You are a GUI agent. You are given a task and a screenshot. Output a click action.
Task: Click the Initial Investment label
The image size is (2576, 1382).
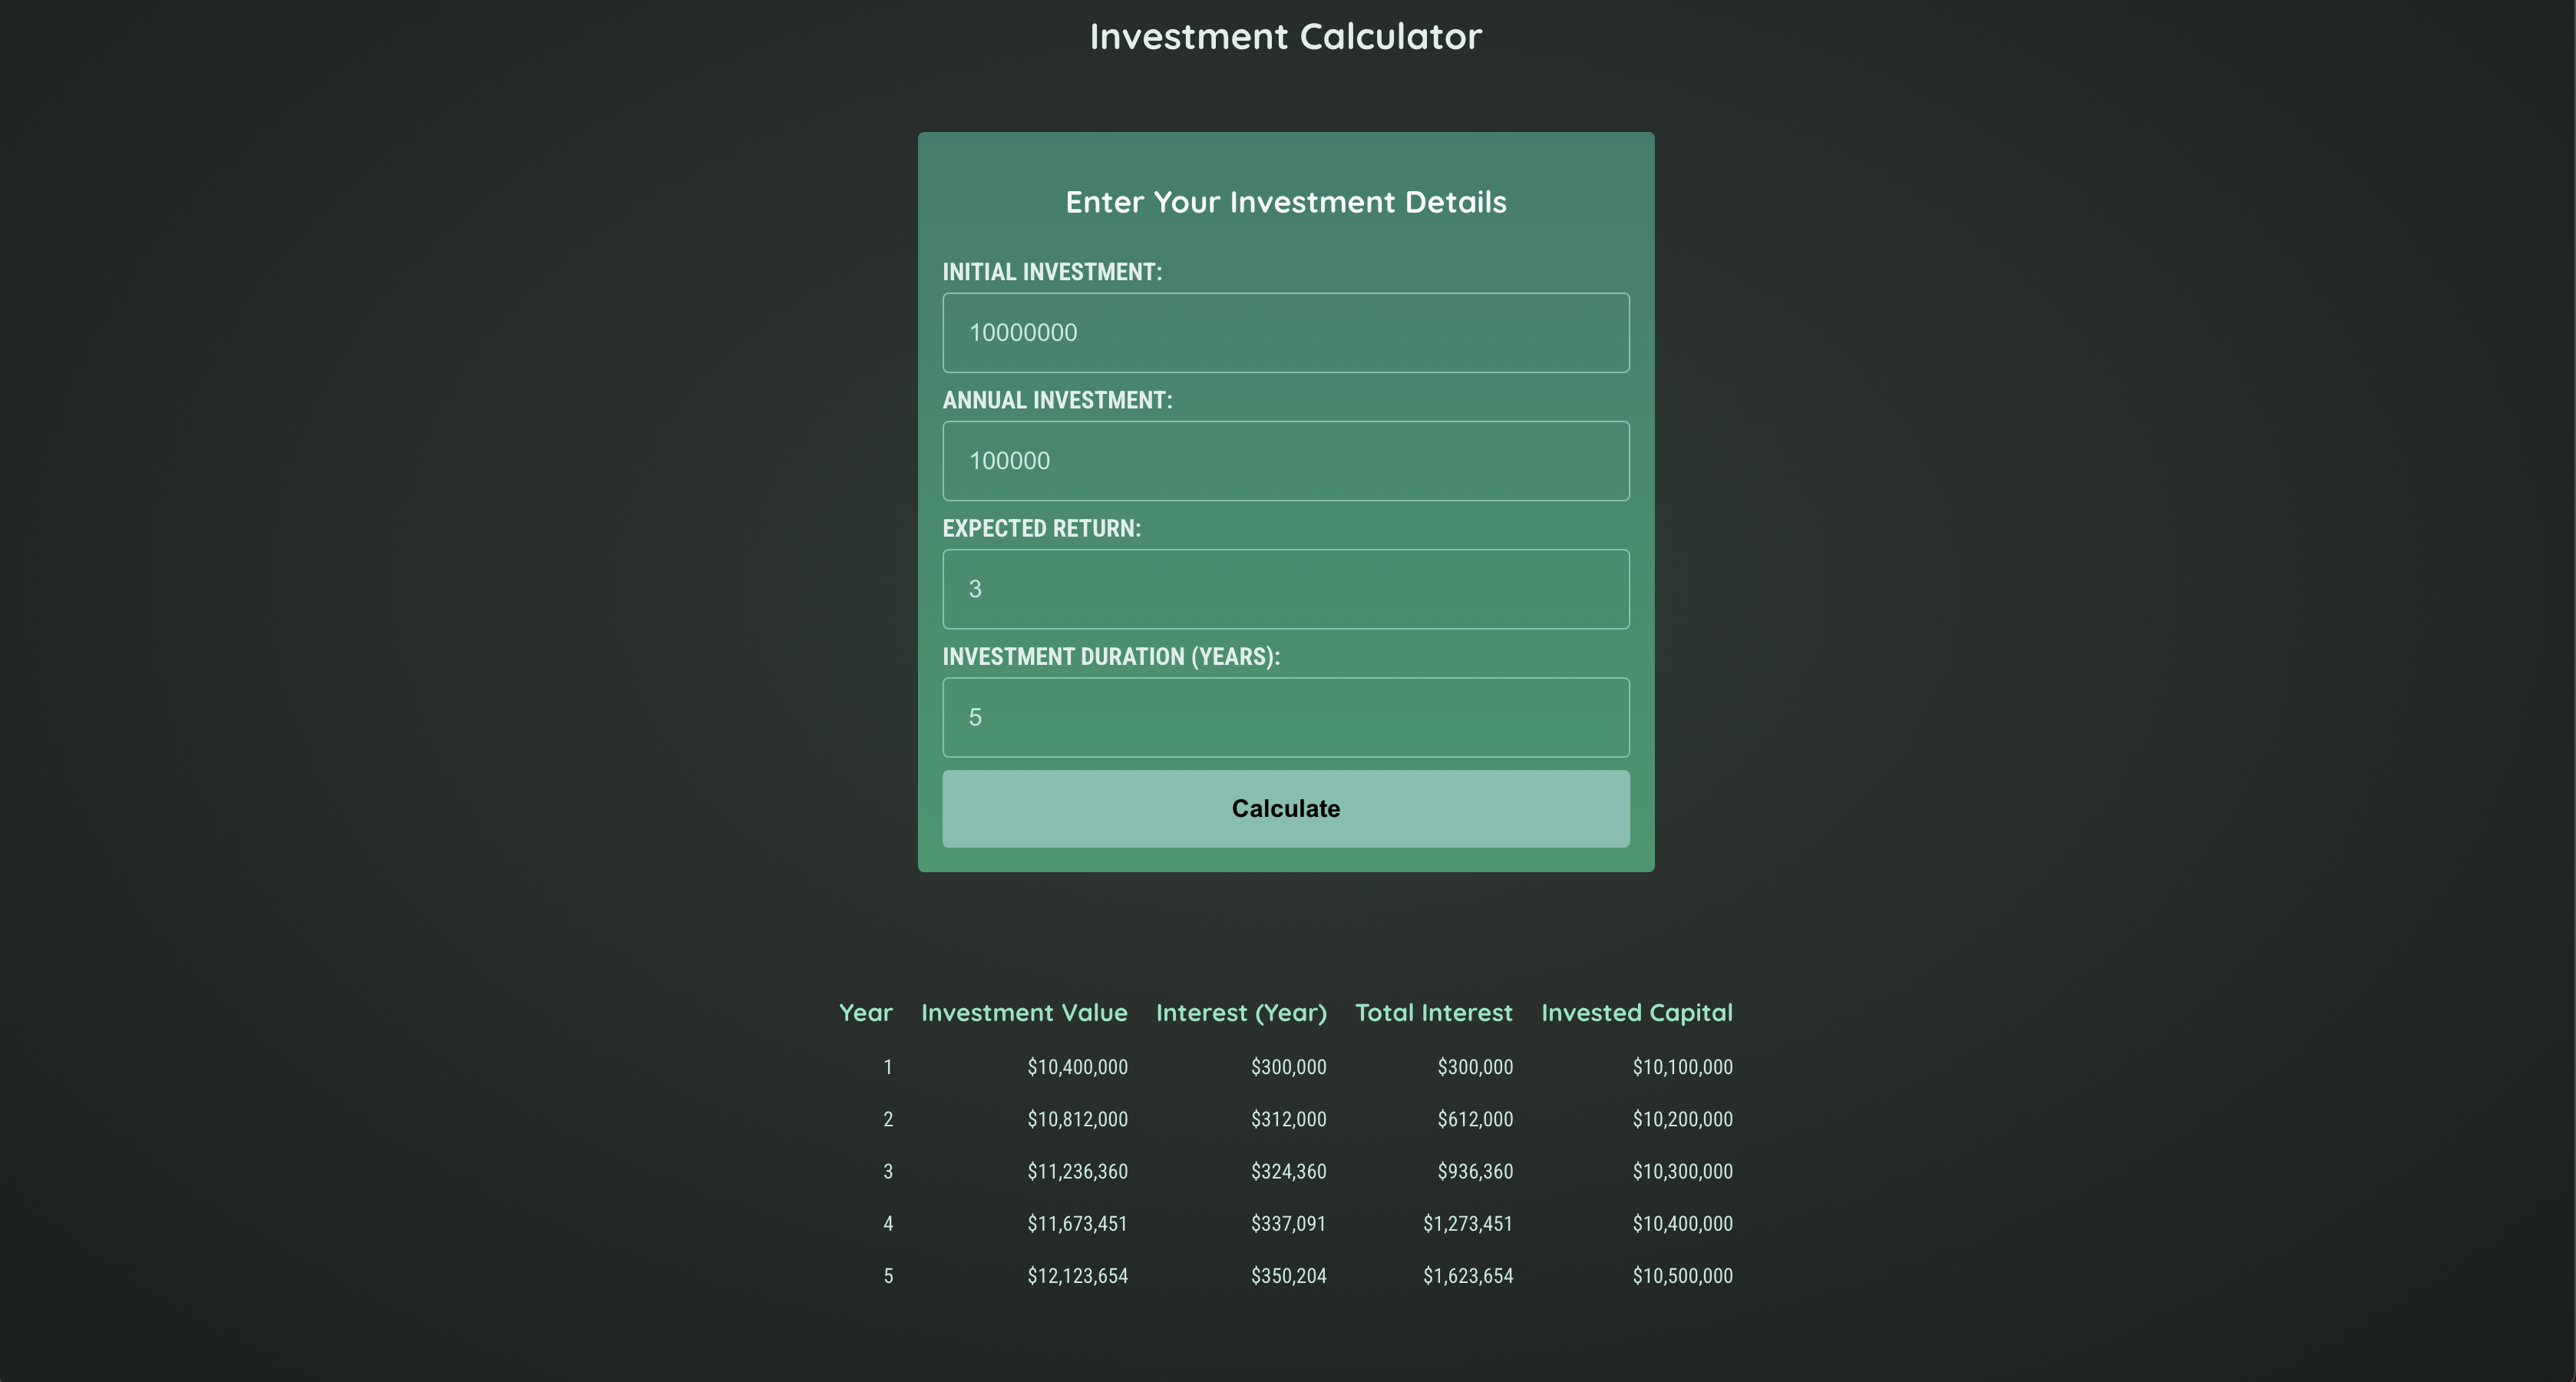pos(1051,272)
